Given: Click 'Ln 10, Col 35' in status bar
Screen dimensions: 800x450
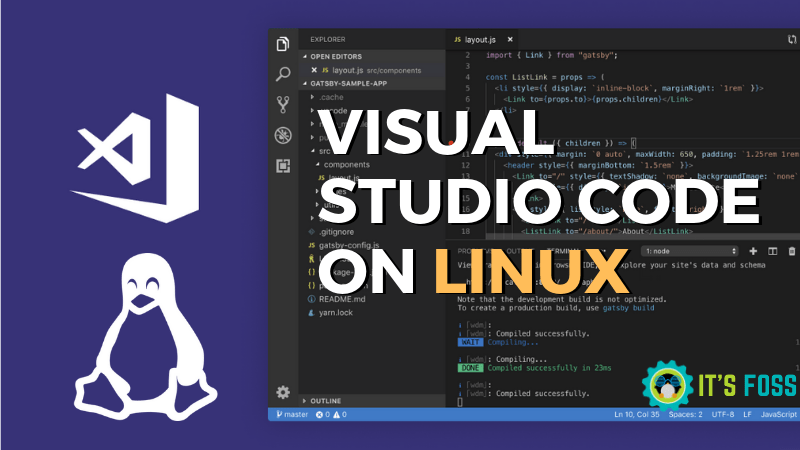Looking at the screenshot, I should click(x=637, y=414).
